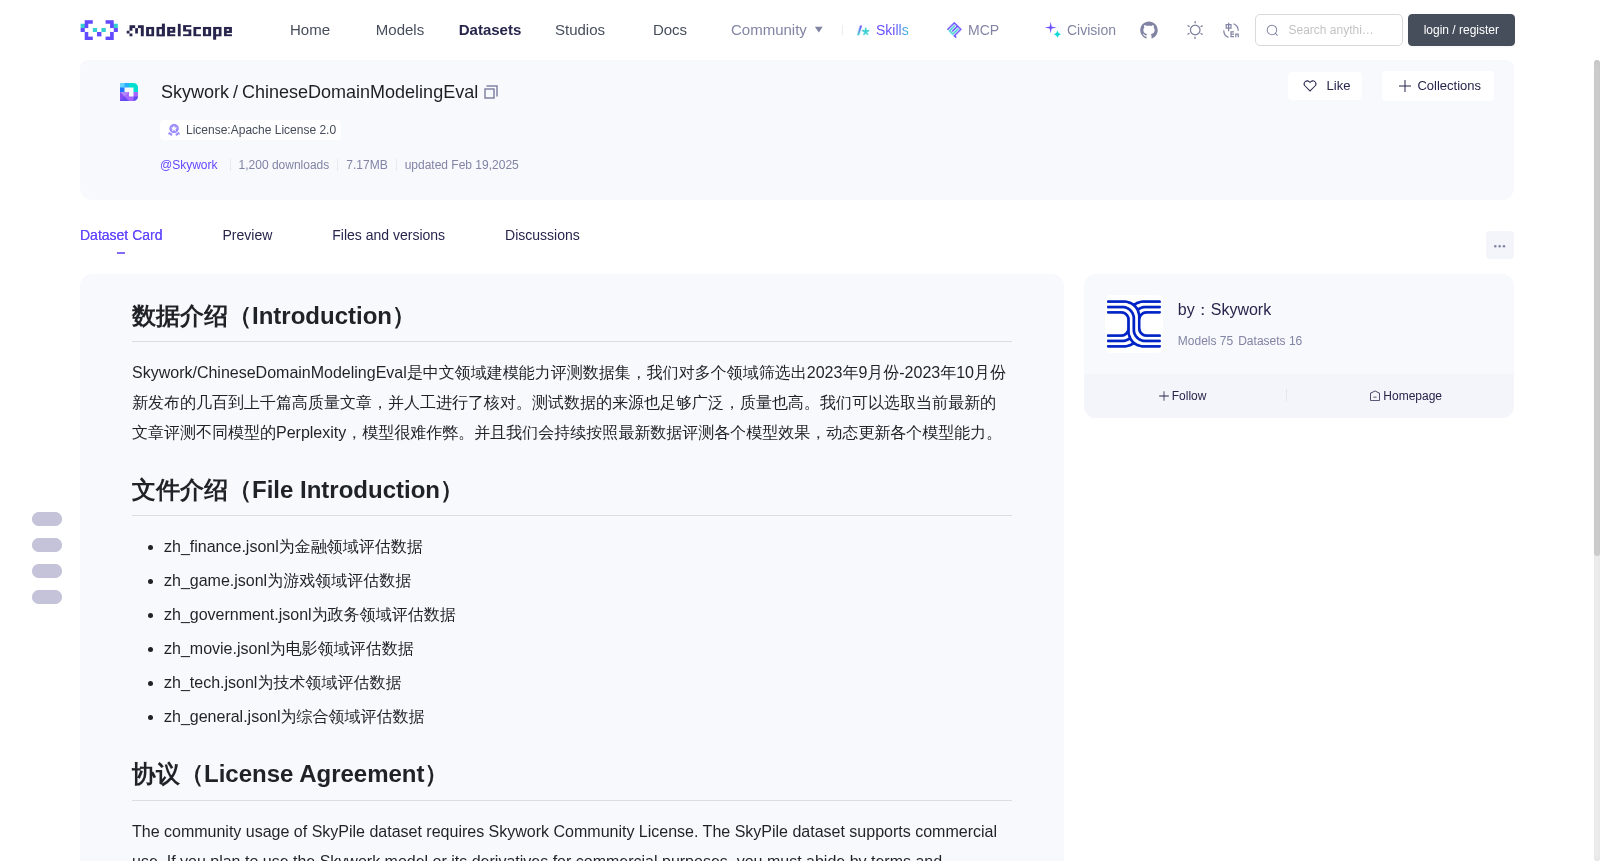Image resolution: width=1600 pixels, height=861 pixels.
Task: Click the third sidebar anchor pill
Action: pos(47,571)
